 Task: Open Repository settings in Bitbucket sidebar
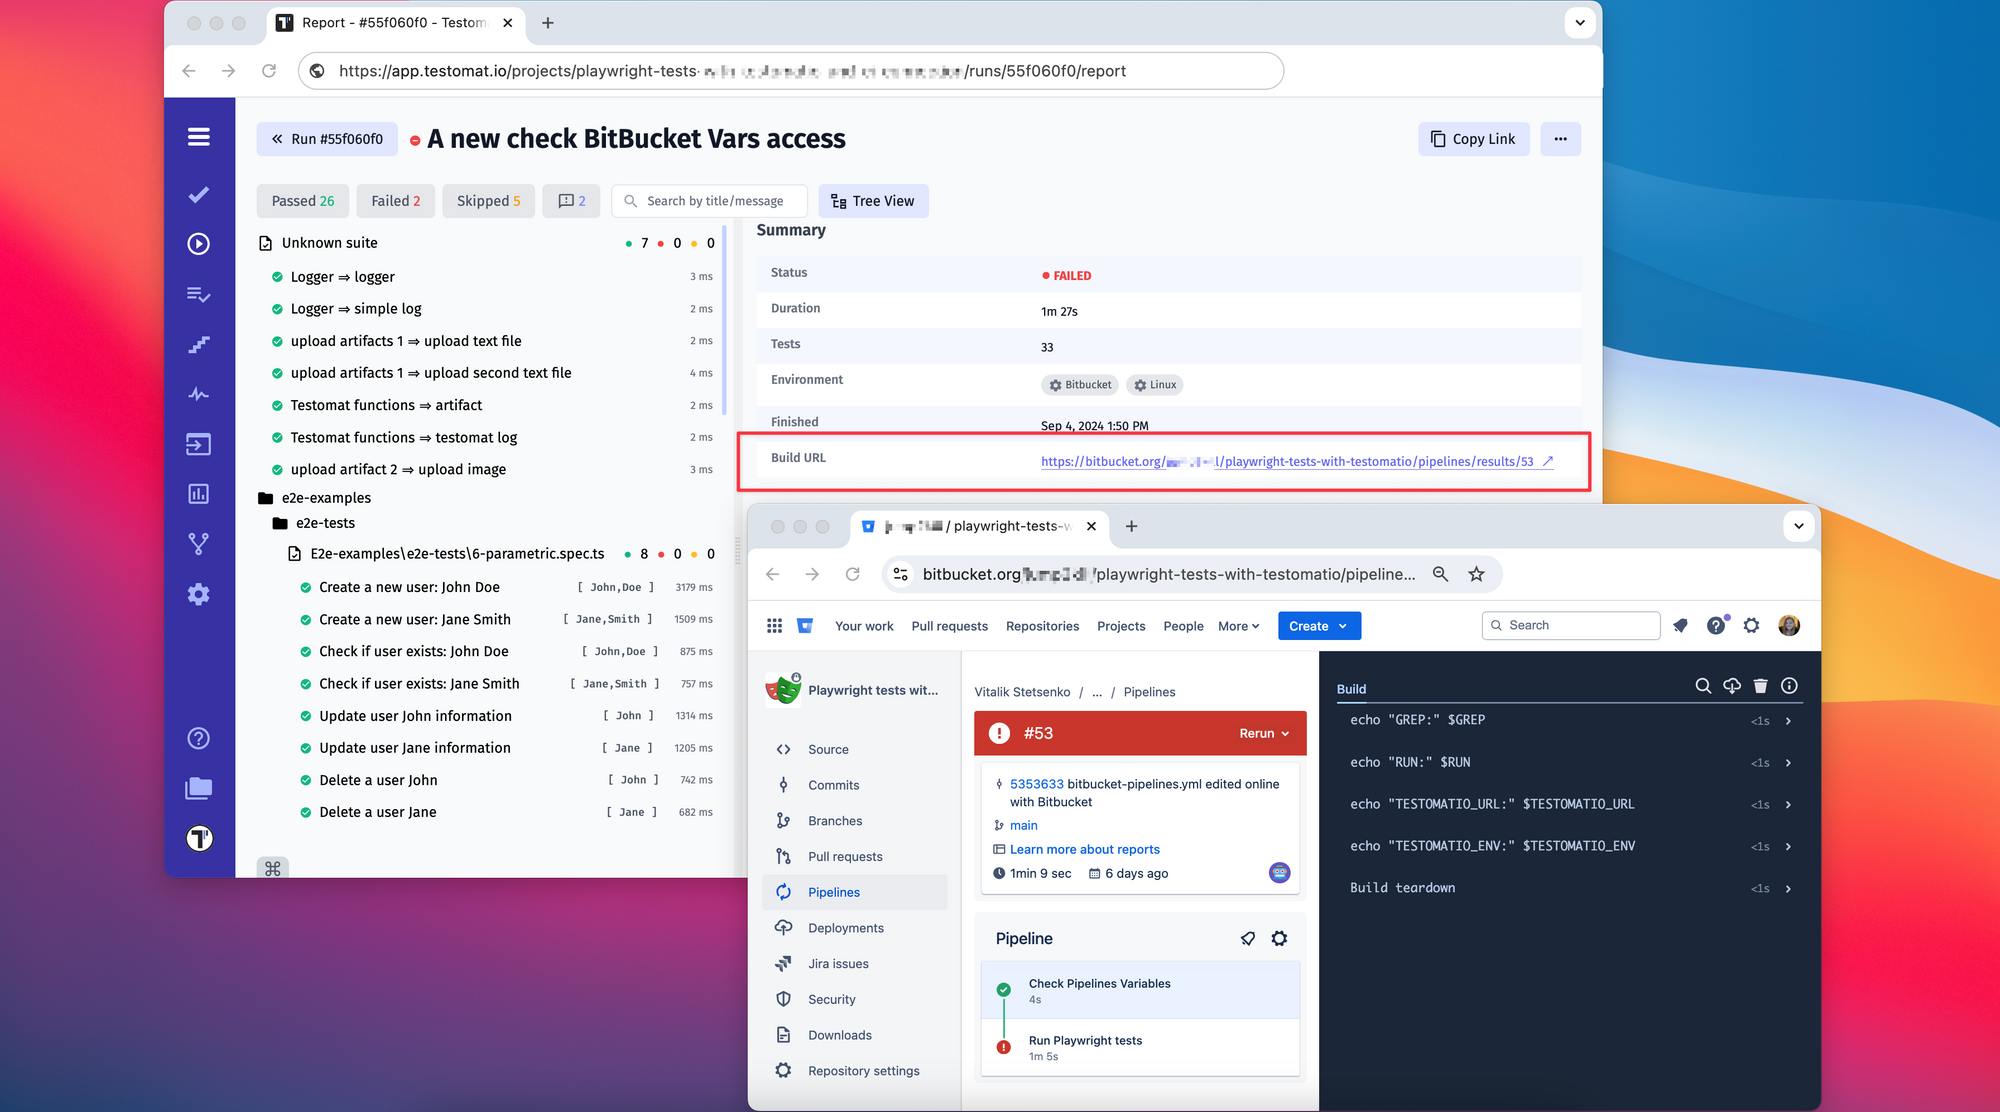click(855, 1071)
